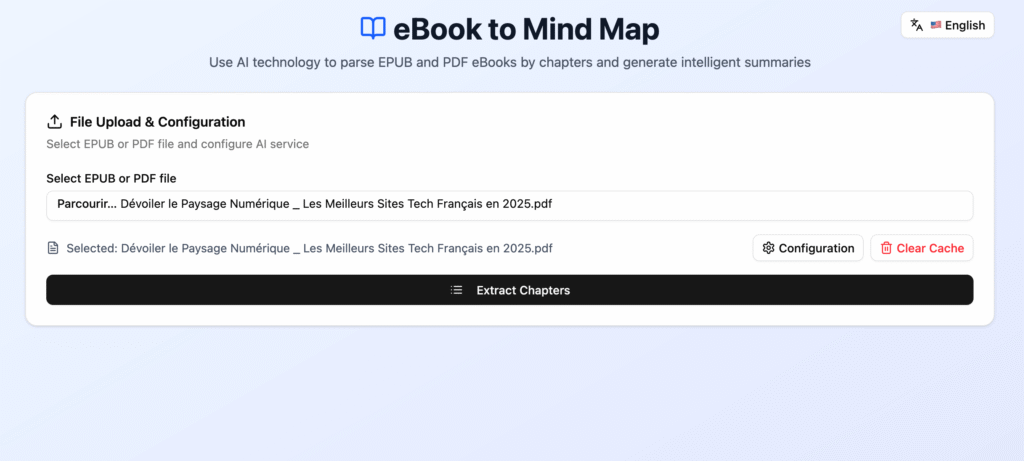Click the trash can icon in Clear Cache
Viewport: 1024px width, 461px height.
[x=886, y=248]
